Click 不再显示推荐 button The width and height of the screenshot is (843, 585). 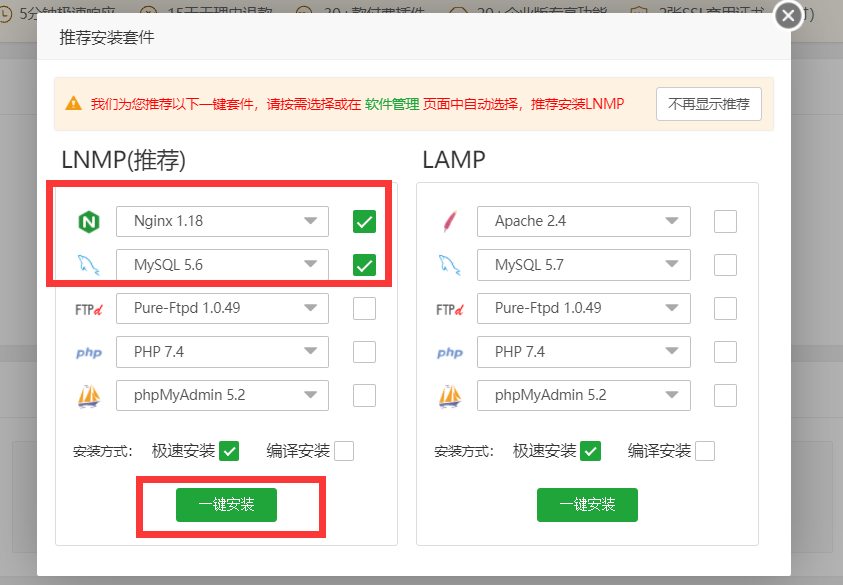coord(709,104)
